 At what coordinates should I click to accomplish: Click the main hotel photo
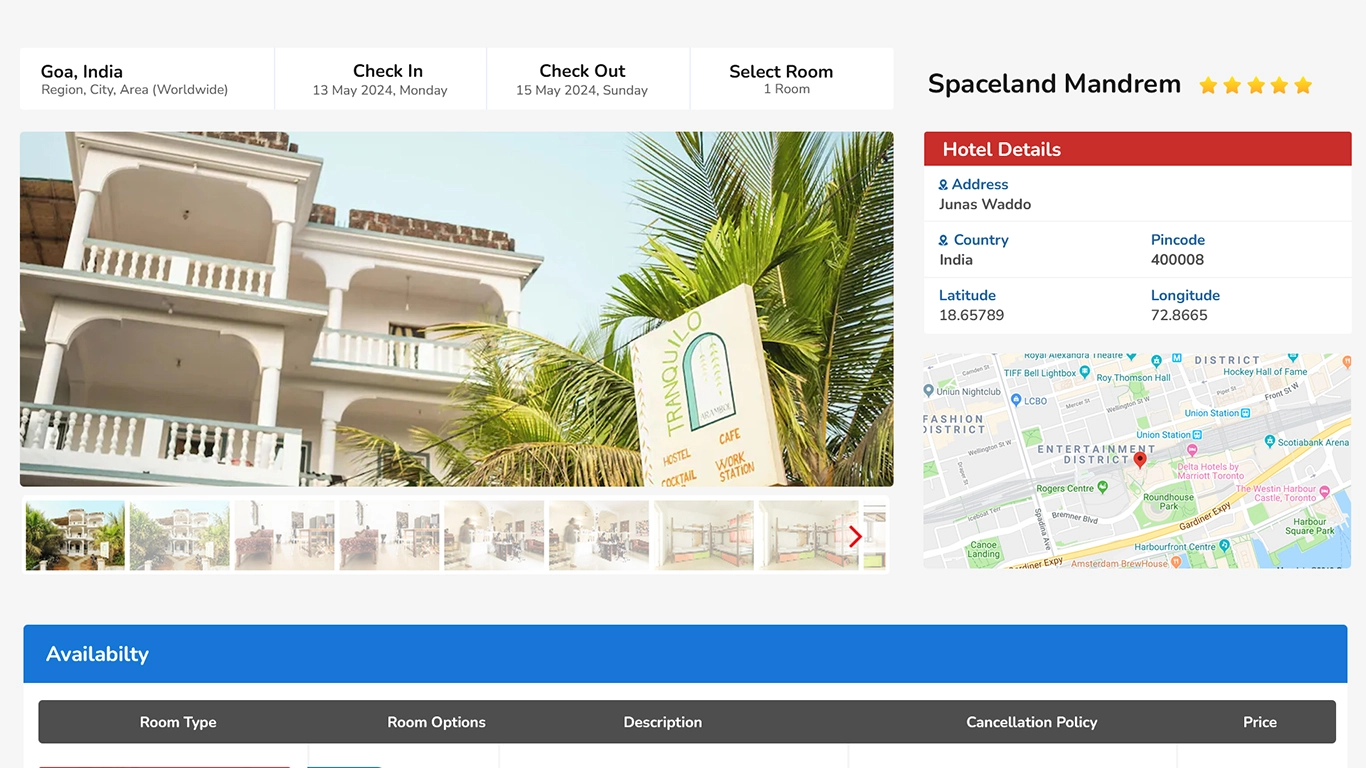(x=456, y=309)
